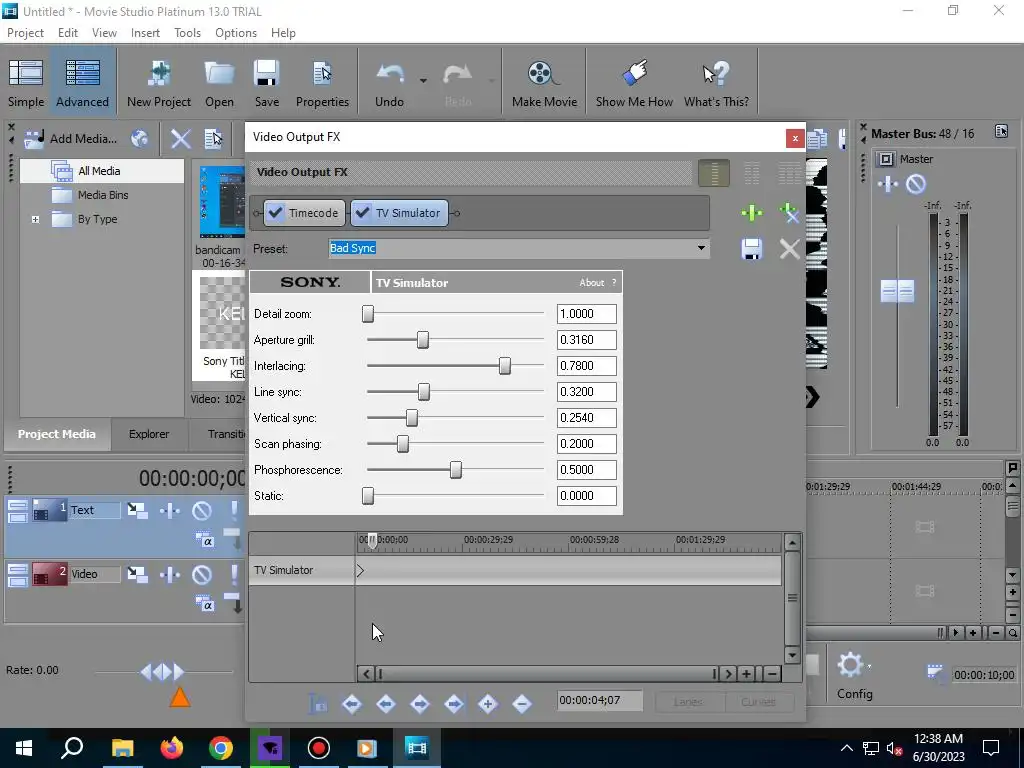This screenshot has height=768, width=1024.
Task: Close the Video Output FX dialog
Action: (x=795, y=138)
